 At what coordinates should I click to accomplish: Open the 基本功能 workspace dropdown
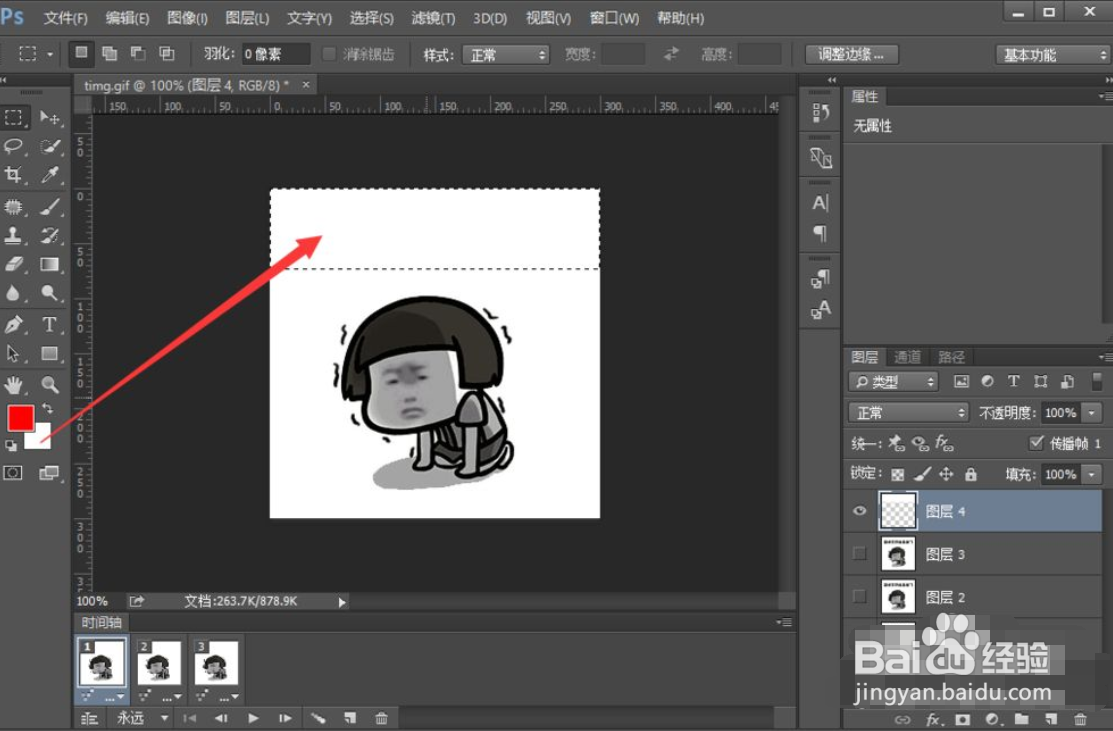1053,55
